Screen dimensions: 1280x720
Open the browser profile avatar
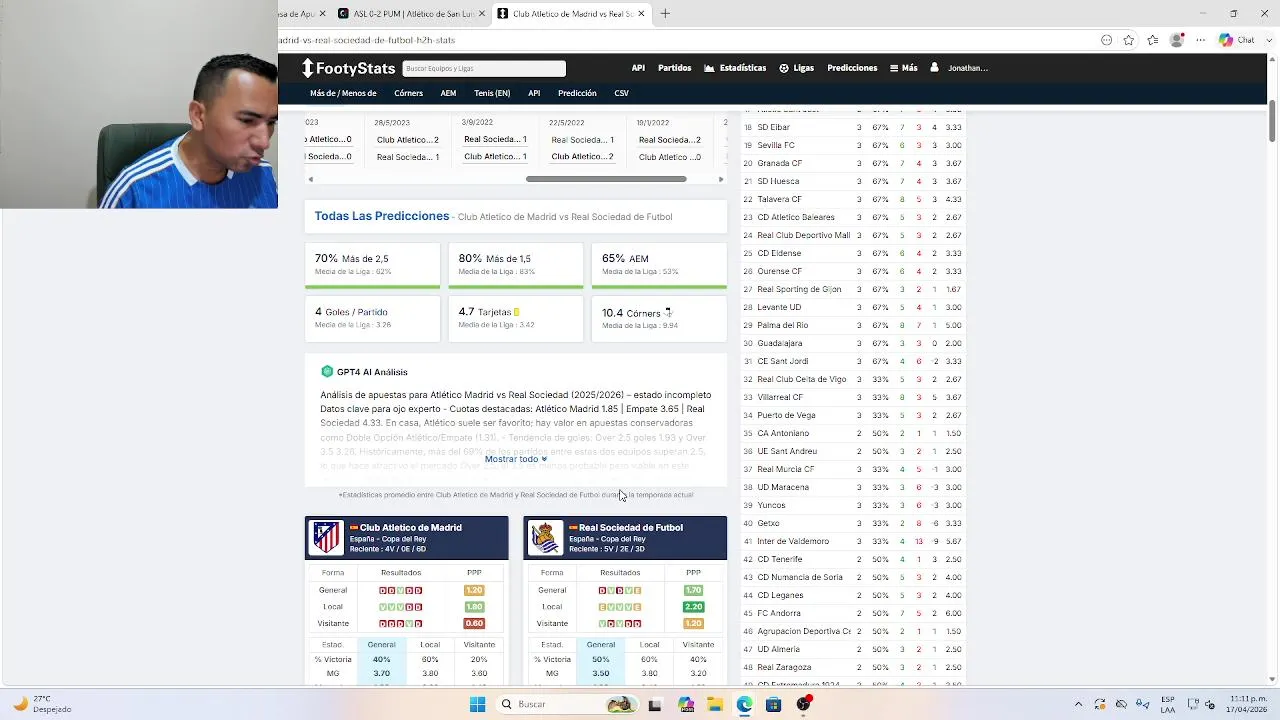click(1177, 40)
